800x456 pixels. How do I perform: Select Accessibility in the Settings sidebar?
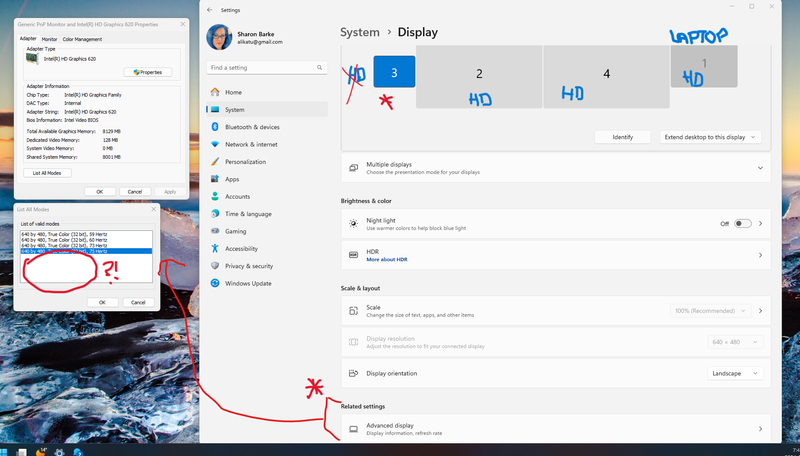[241, 248]
